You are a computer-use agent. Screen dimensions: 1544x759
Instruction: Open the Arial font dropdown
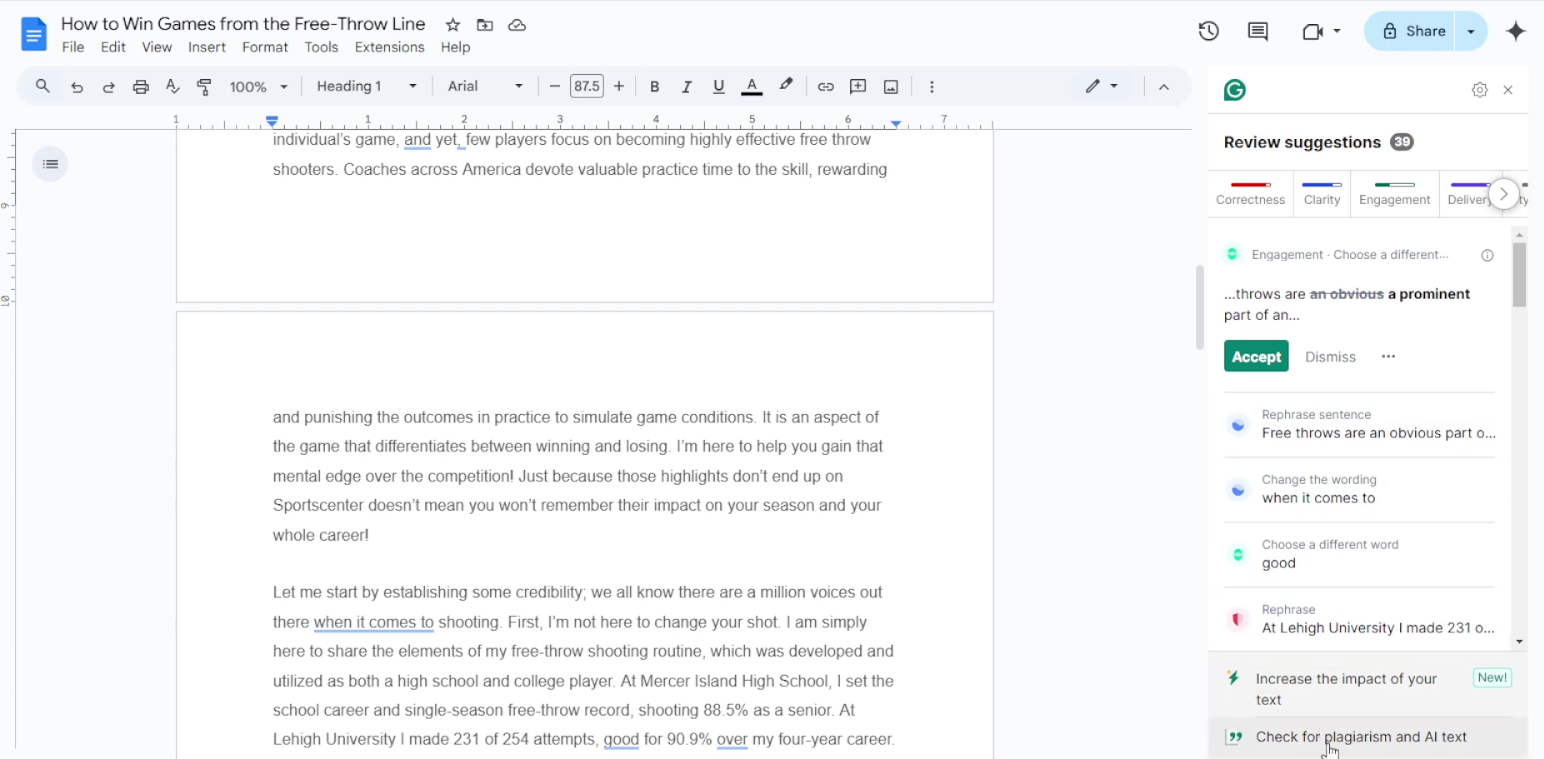pos(485,86)
